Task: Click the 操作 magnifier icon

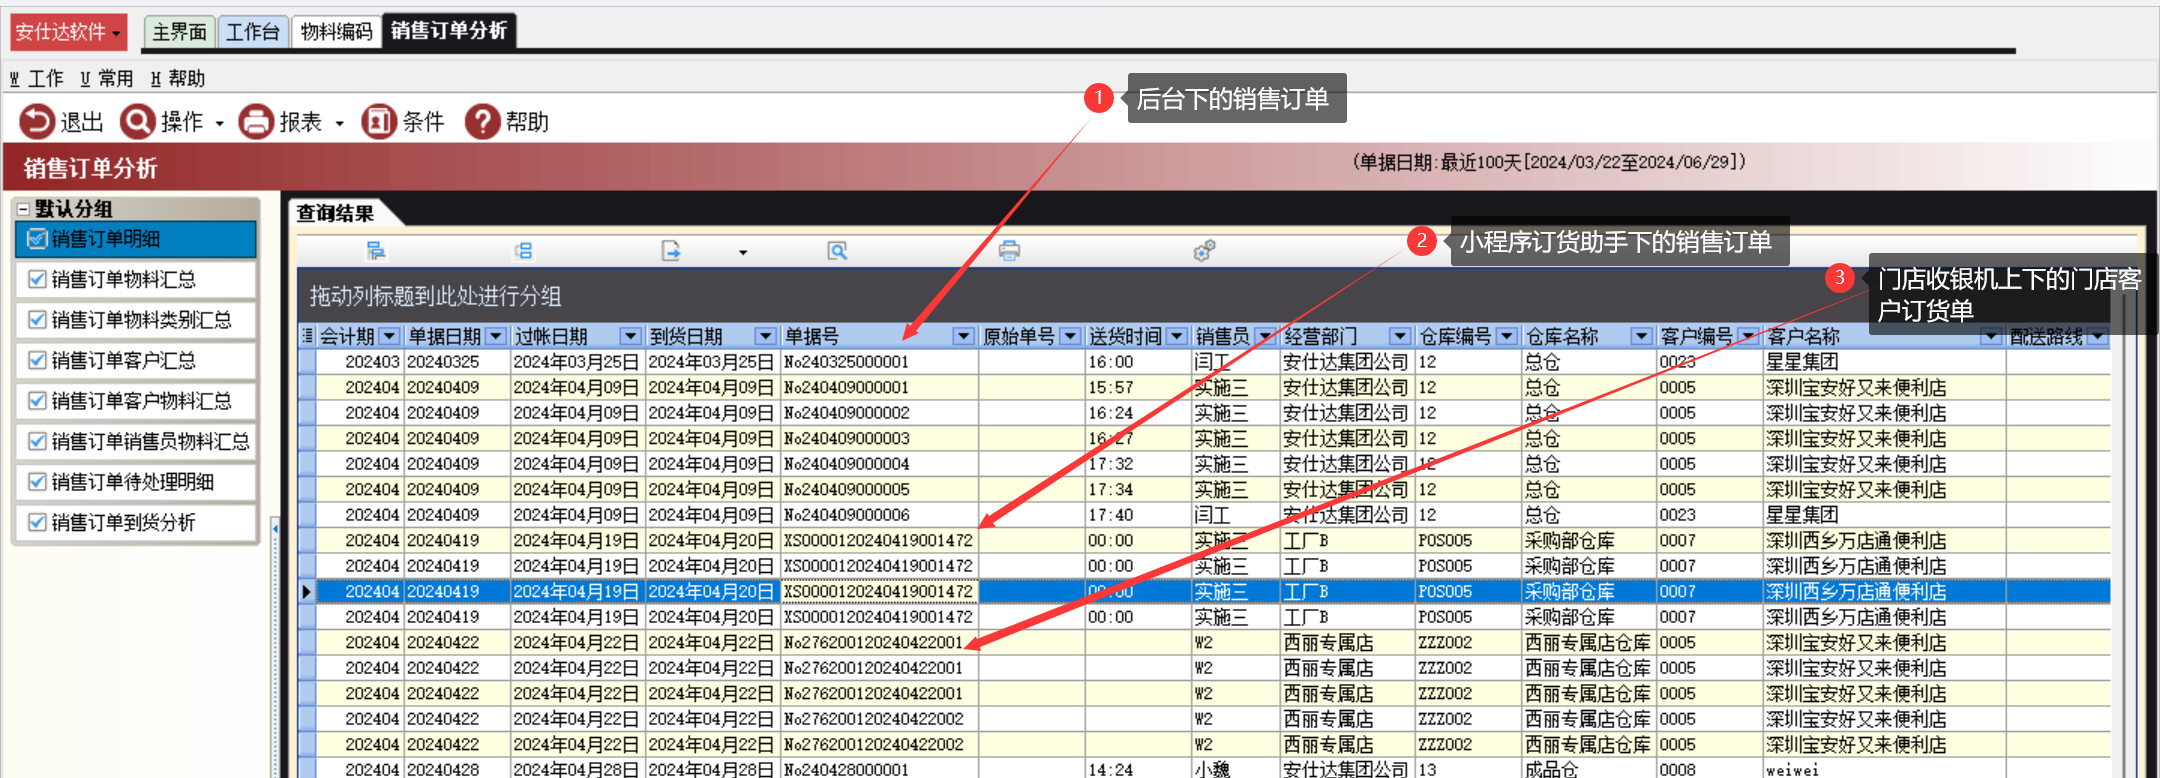Action: (x=137, y=122)
